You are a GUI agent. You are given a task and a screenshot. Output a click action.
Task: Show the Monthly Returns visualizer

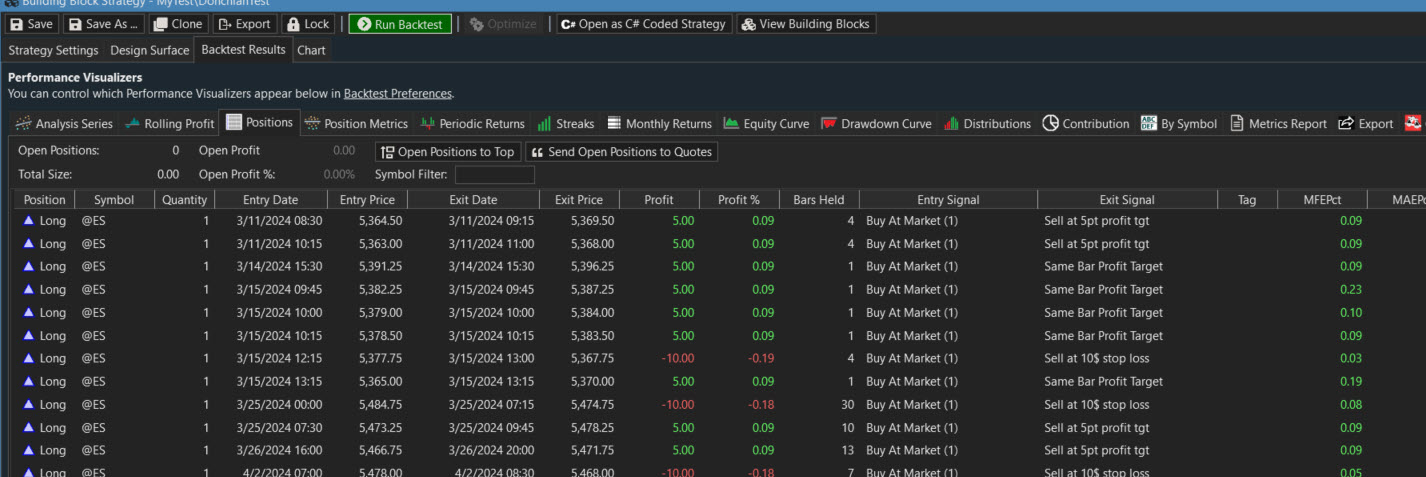659,124
